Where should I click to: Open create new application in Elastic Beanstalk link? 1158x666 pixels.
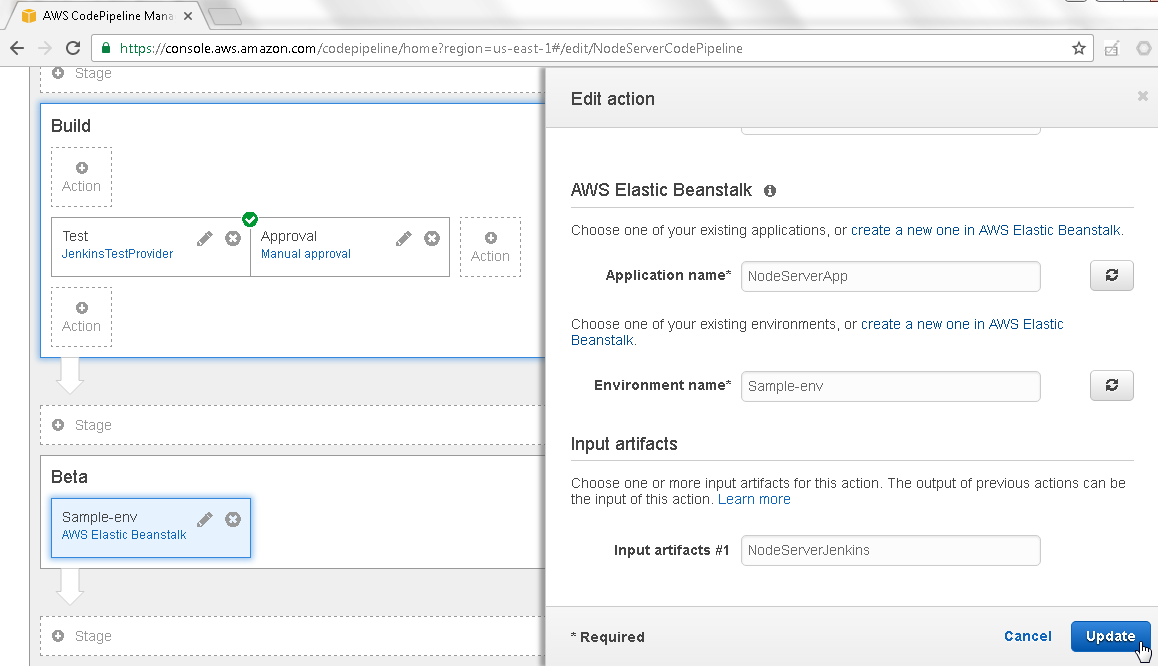pyautogui.click(x=985, y=230)
